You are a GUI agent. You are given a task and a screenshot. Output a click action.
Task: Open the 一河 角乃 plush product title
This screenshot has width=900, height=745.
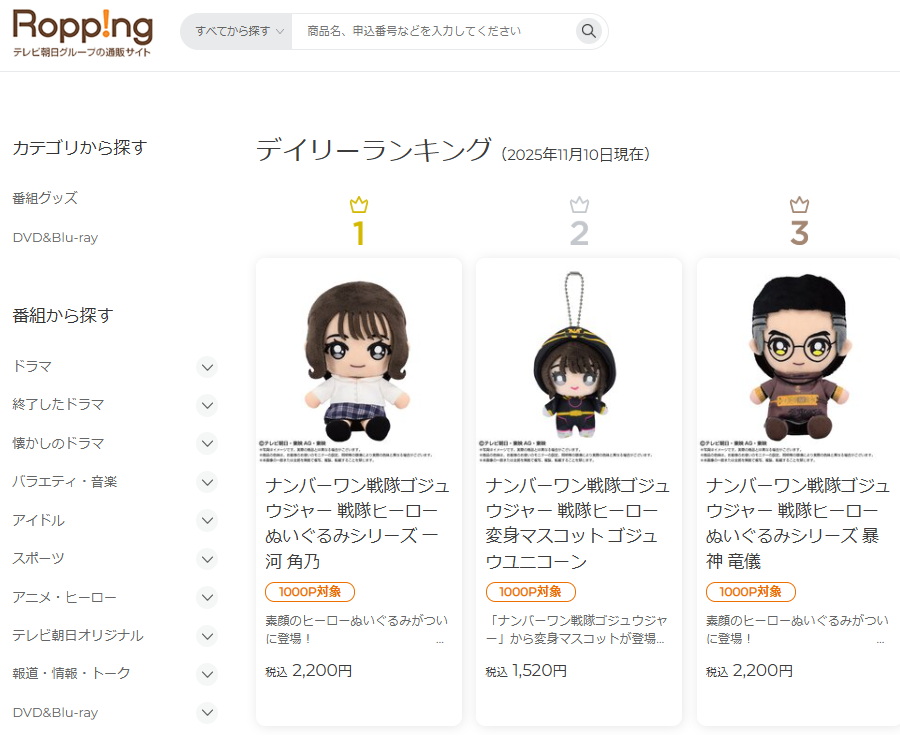click(x=357, y=523)
